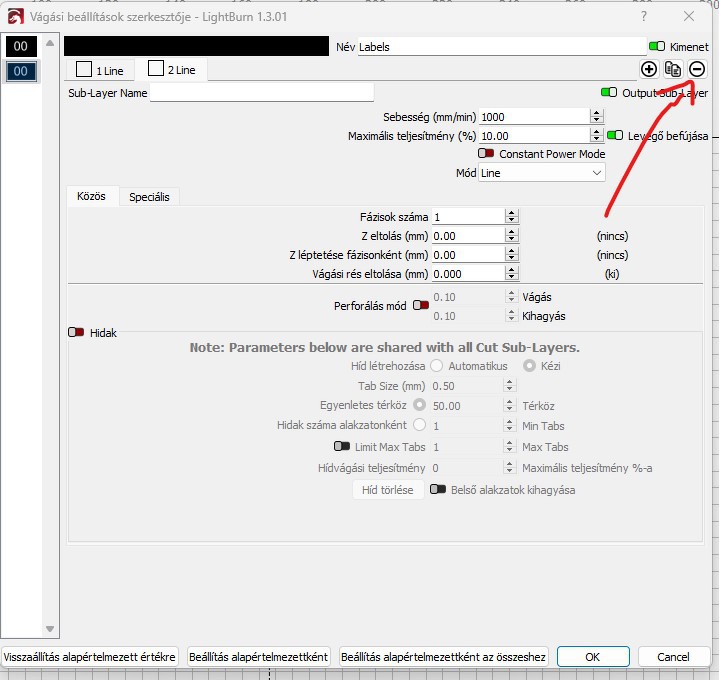Open the help question mark button

click(x=644, y=17)
